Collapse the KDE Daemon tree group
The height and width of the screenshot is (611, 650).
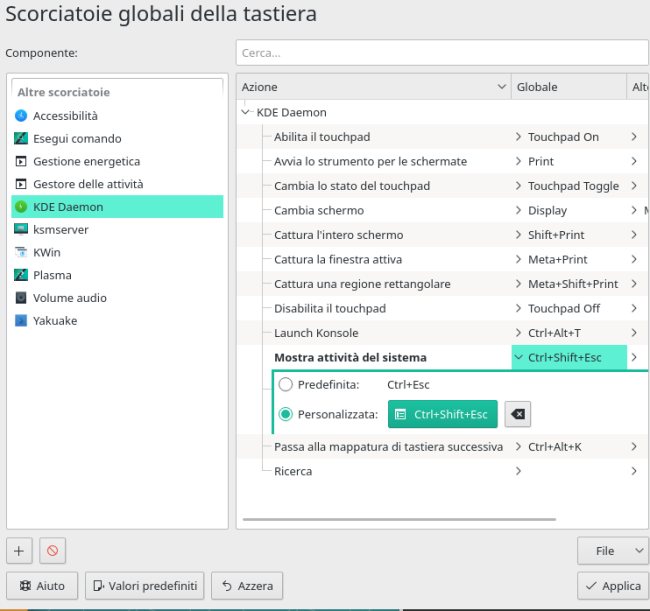point(245,112)
